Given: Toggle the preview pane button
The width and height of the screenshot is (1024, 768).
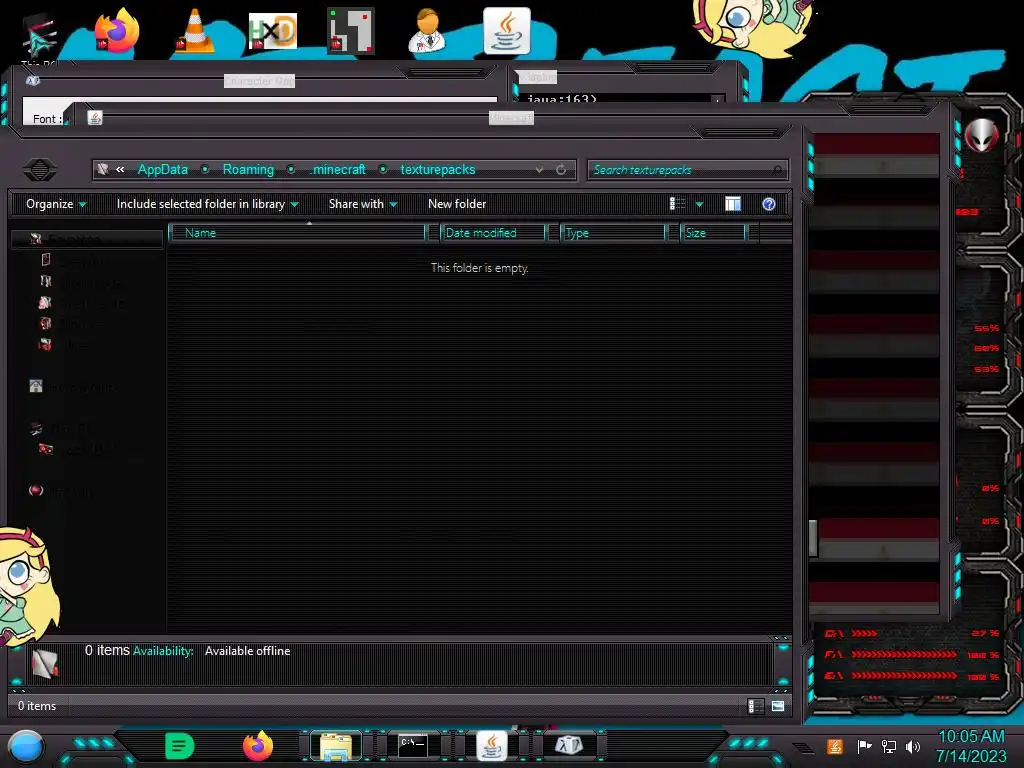Looking at the screenshot, I should pos(733,204).
